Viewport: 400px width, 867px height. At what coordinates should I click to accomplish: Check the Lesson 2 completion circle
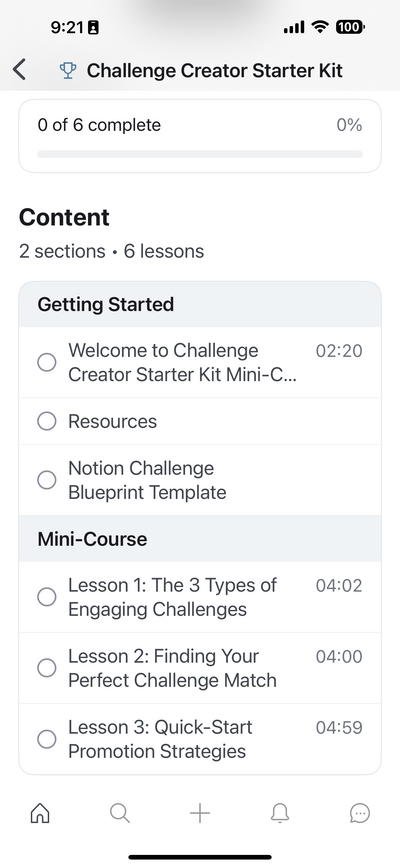(46, 668)
